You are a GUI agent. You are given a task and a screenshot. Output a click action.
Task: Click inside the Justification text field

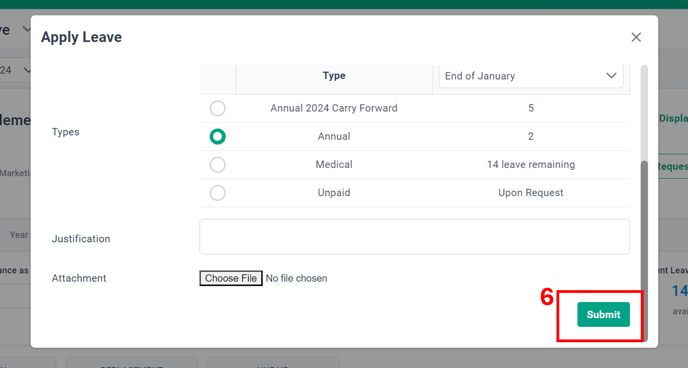click(414, 237)
